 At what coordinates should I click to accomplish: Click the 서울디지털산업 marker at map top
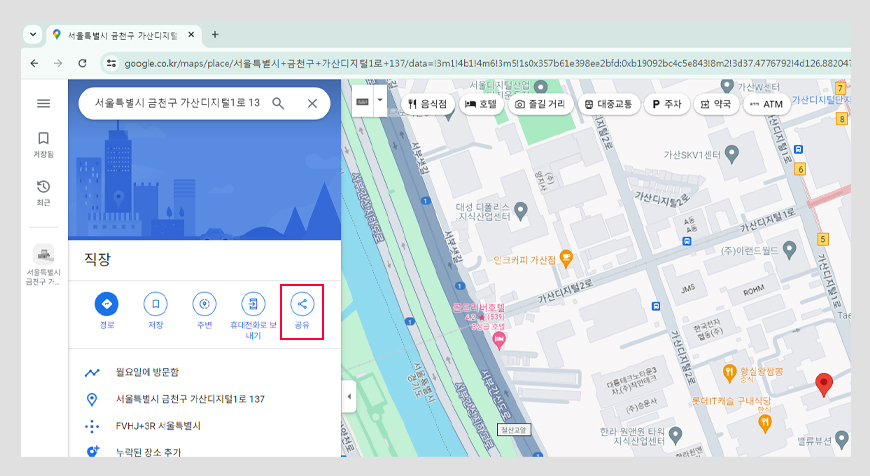pyautogui.click(x=540, y=87)
